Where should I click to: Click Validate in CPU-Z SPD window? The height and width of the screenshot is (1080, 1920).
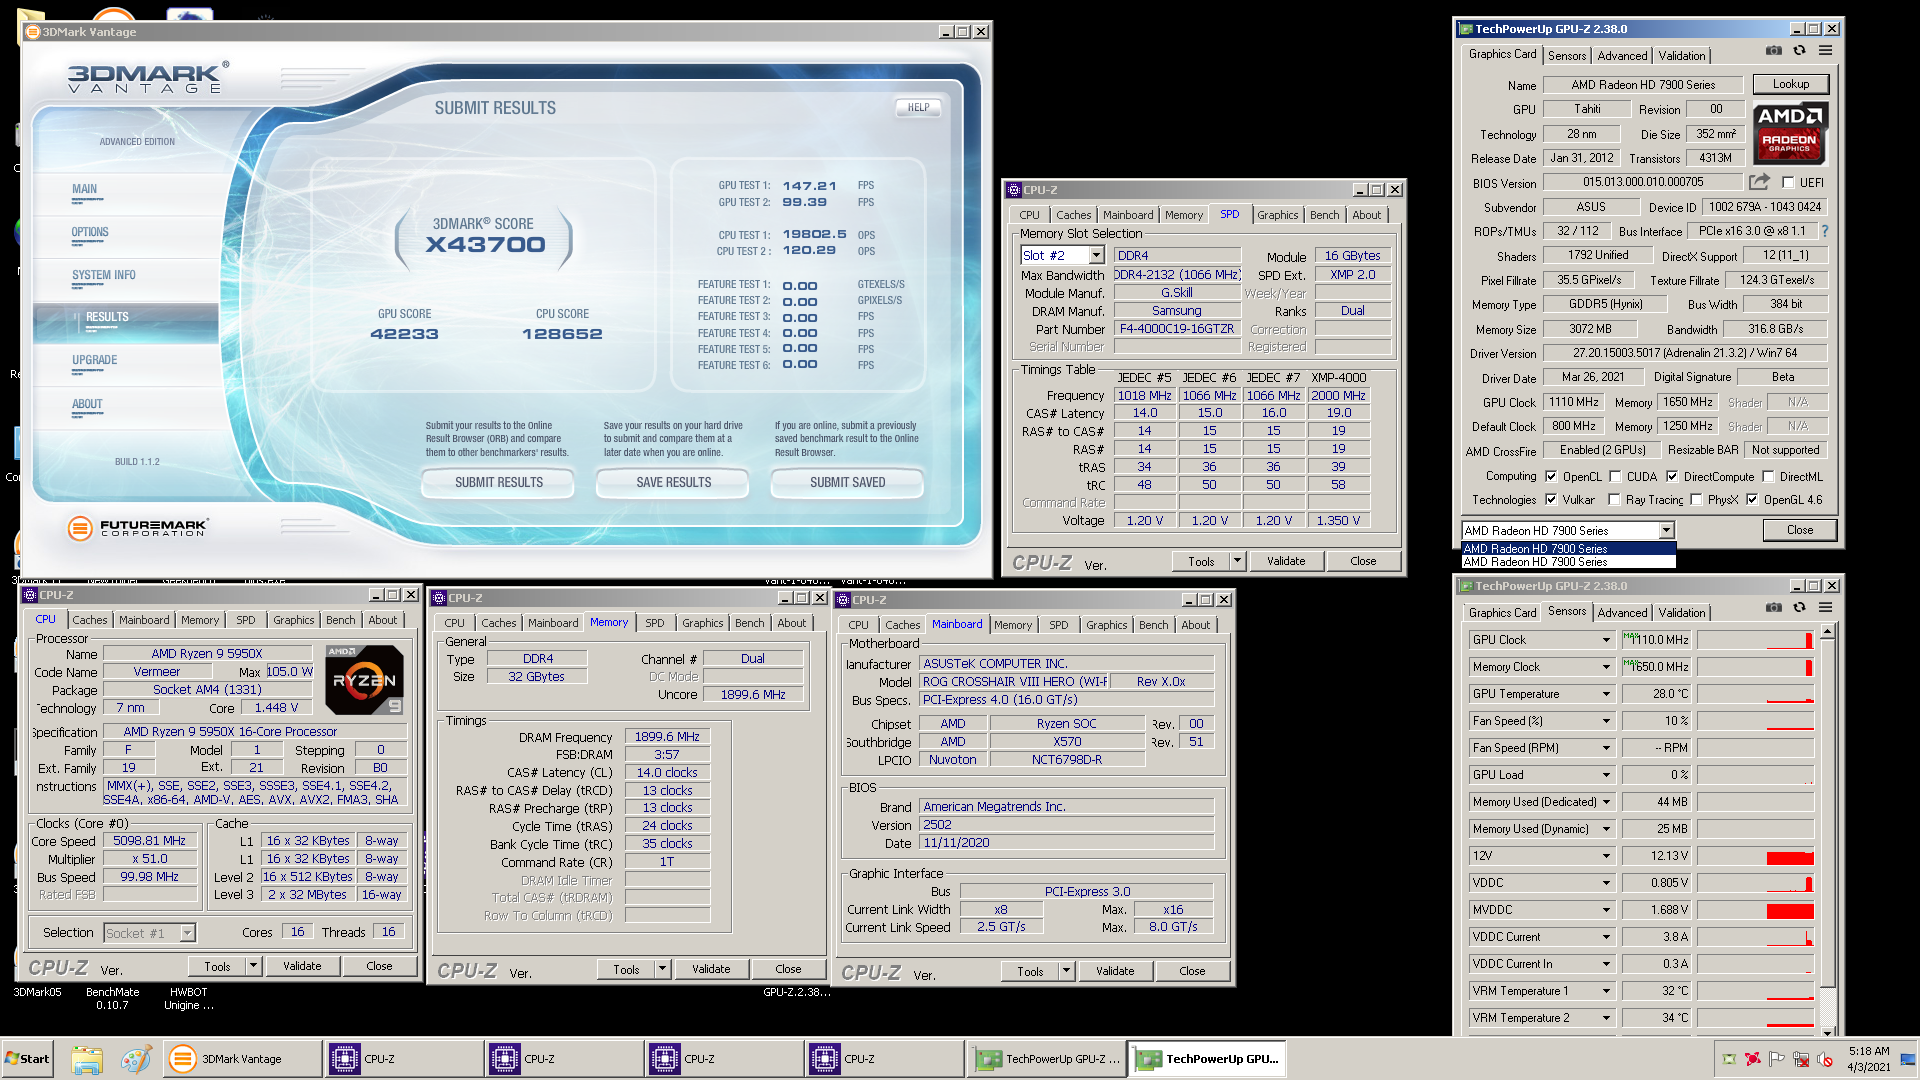pos(1286,561)
